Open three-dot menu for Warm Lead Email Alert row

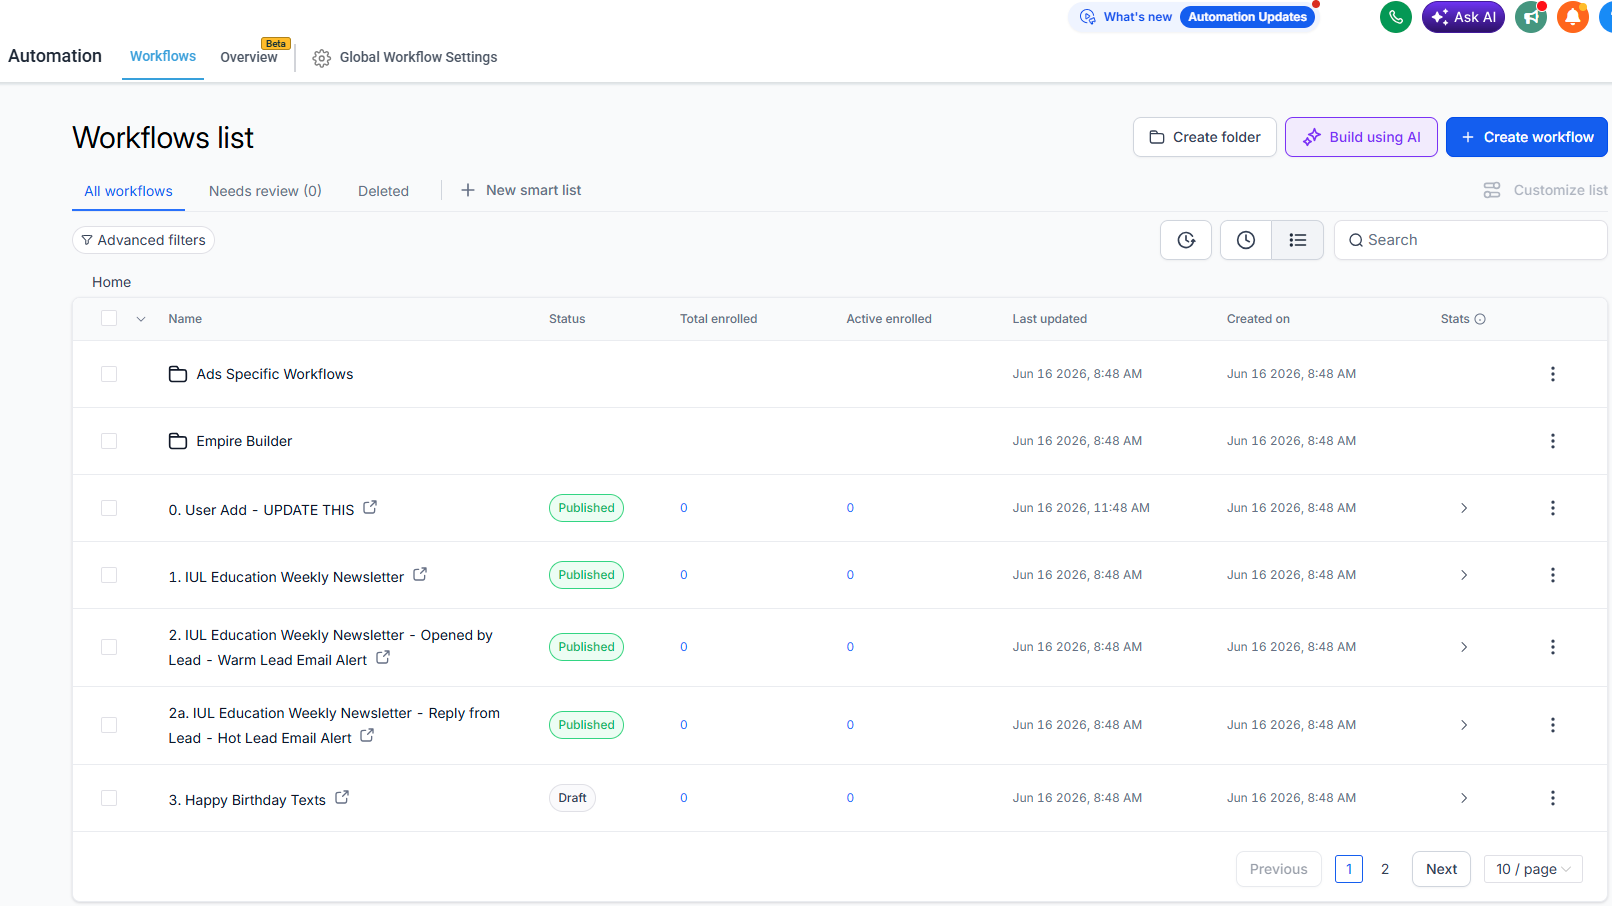click(x=1553, y=647)
